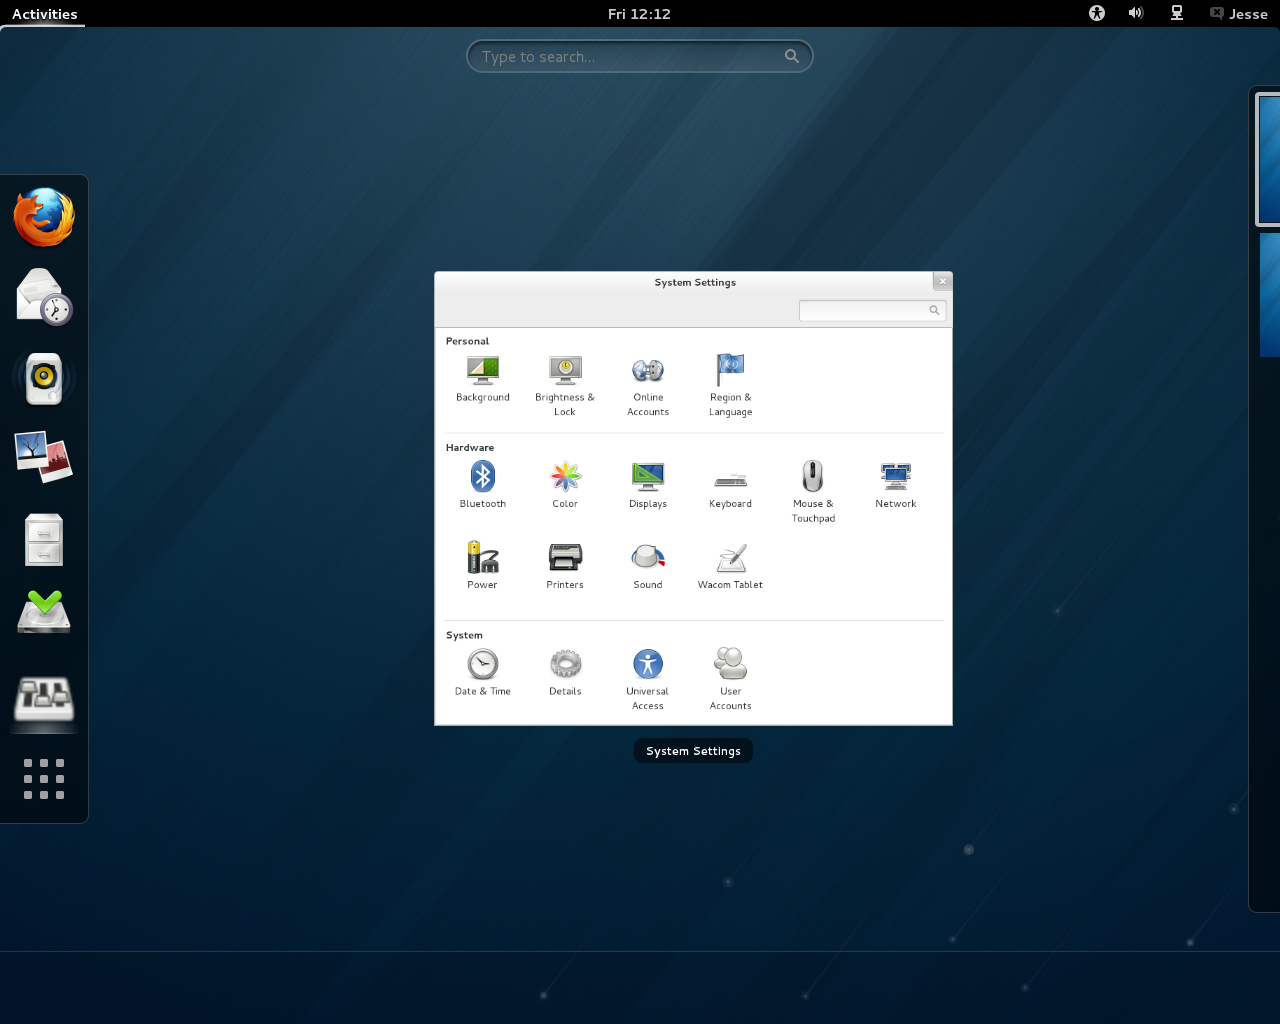Focus the Type to search field
The height and width of the screenshot is (1024, 1280).
[x=640, y=56]
